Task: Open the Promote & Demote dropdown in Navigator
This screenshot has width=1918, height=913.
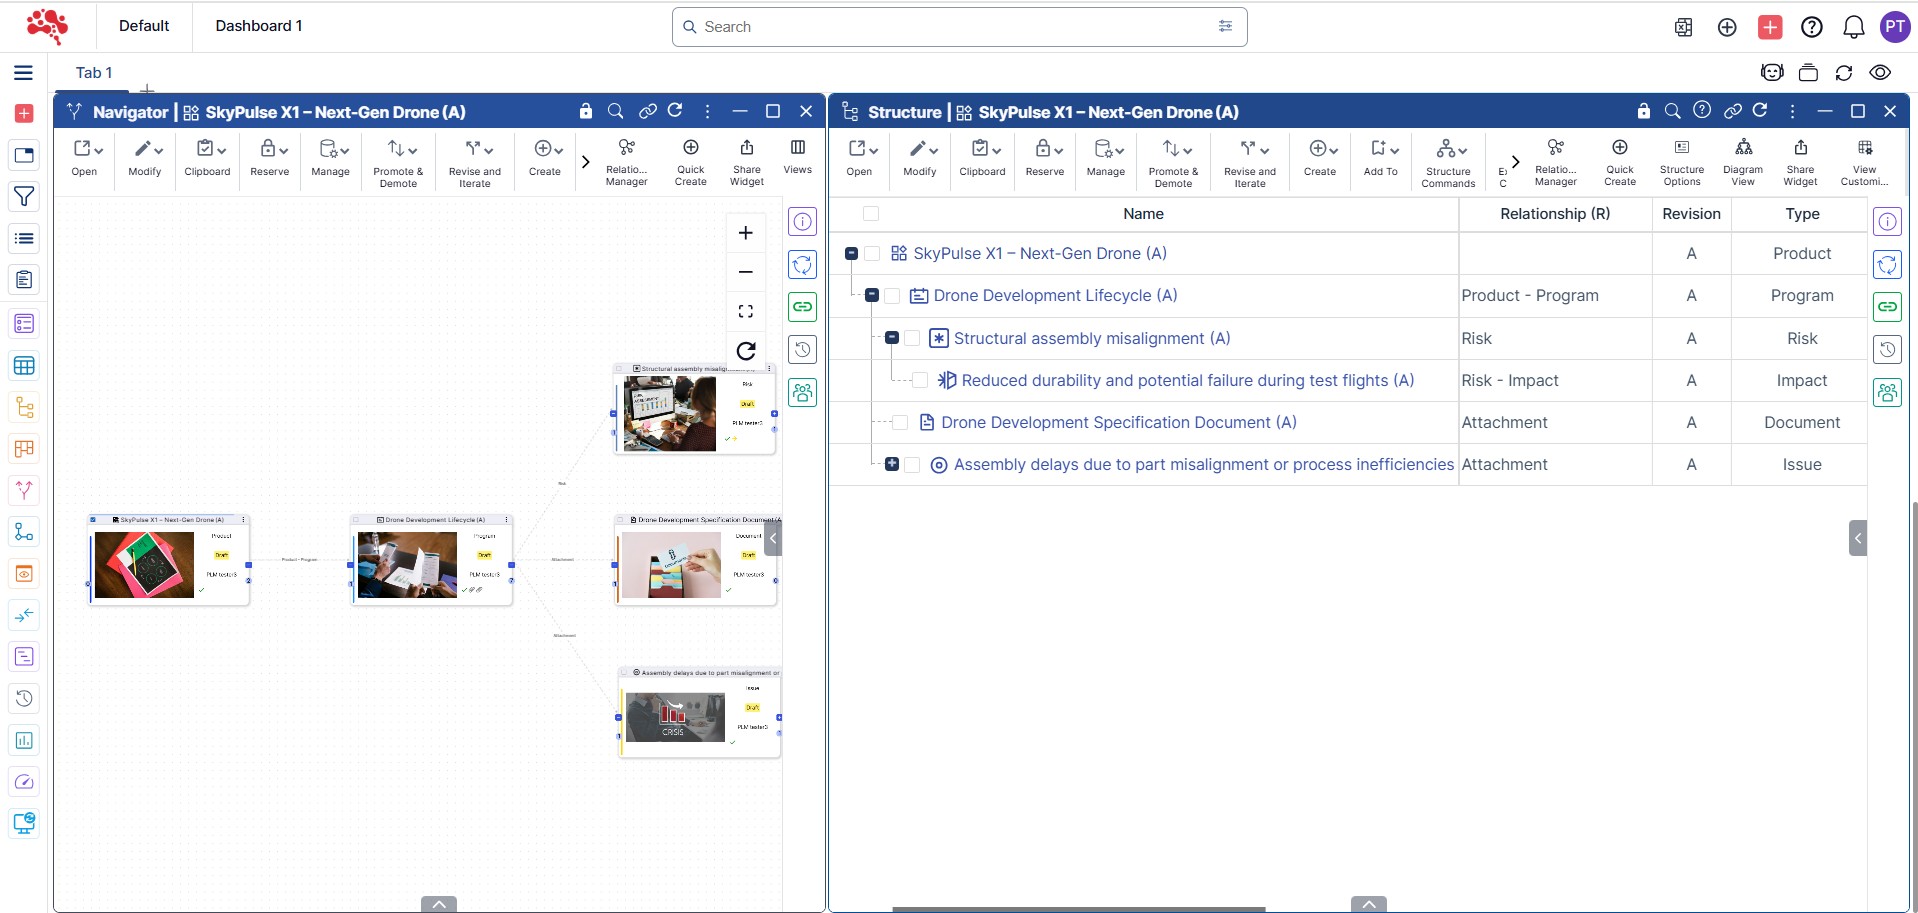Action: (x=398, y=161)
